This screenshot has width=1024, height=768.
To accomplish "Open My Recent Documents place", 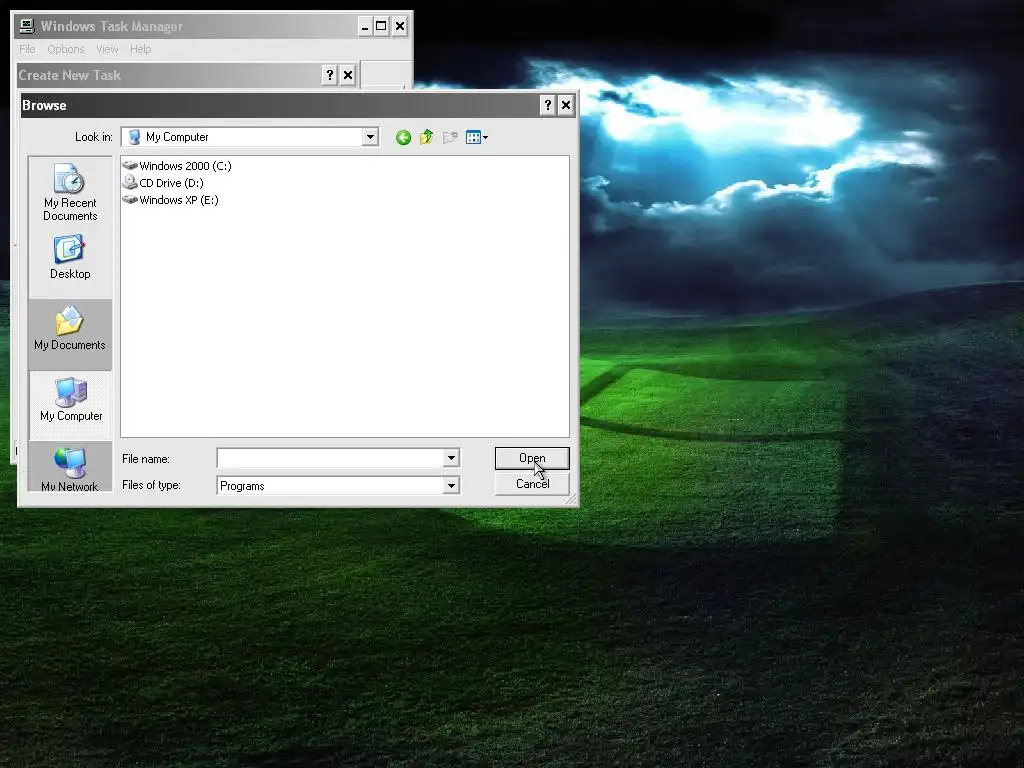I will (x=70, y=193).
